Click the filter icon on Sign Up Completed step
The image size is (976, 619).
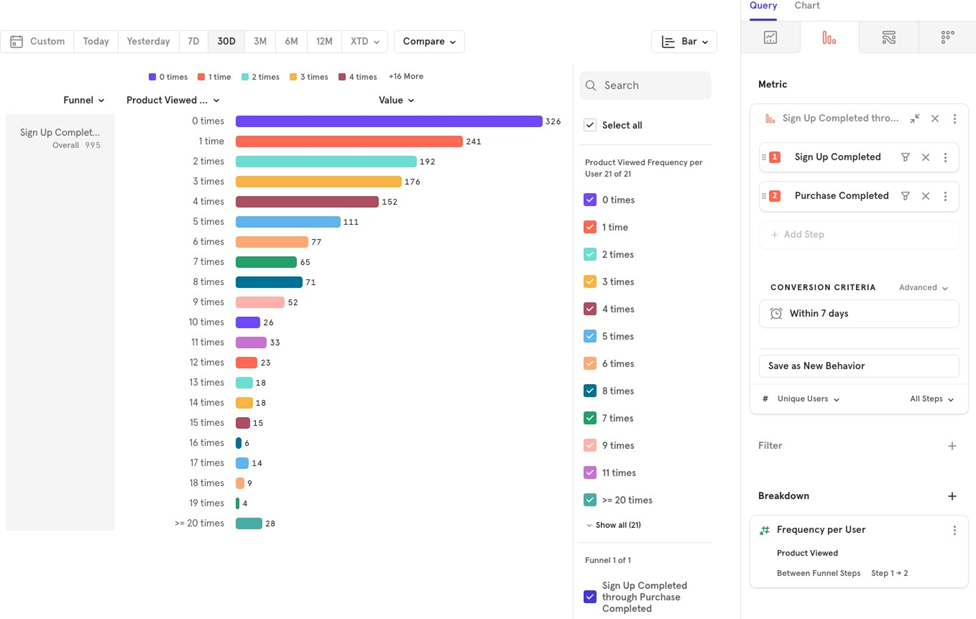pyautogui.click(x=905, y=158)
